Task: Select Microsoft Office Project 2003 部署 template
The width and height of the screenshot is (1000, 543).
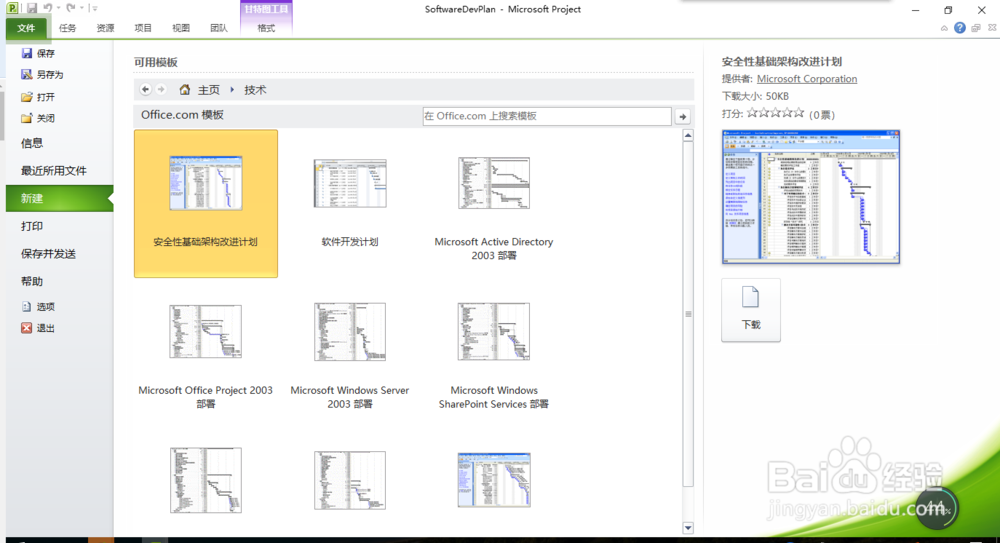Action: pyautogui.click(x=205, y=353)
